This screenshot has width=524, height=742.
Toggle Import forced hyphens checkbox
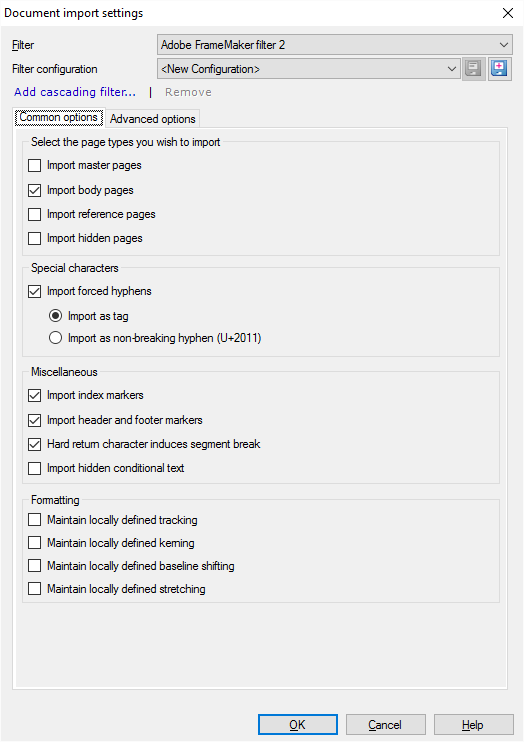click(35, 291)
